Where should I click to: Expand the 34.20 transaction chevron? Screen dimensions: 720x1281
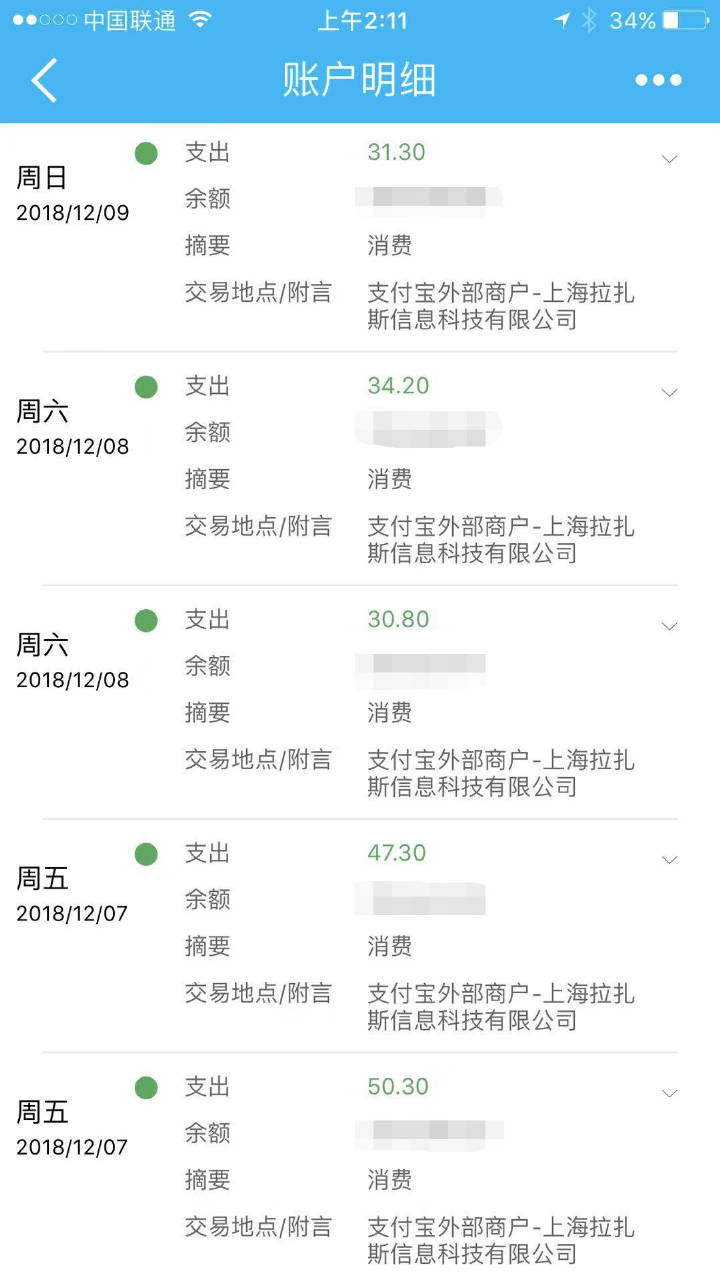tap(670, 392)
